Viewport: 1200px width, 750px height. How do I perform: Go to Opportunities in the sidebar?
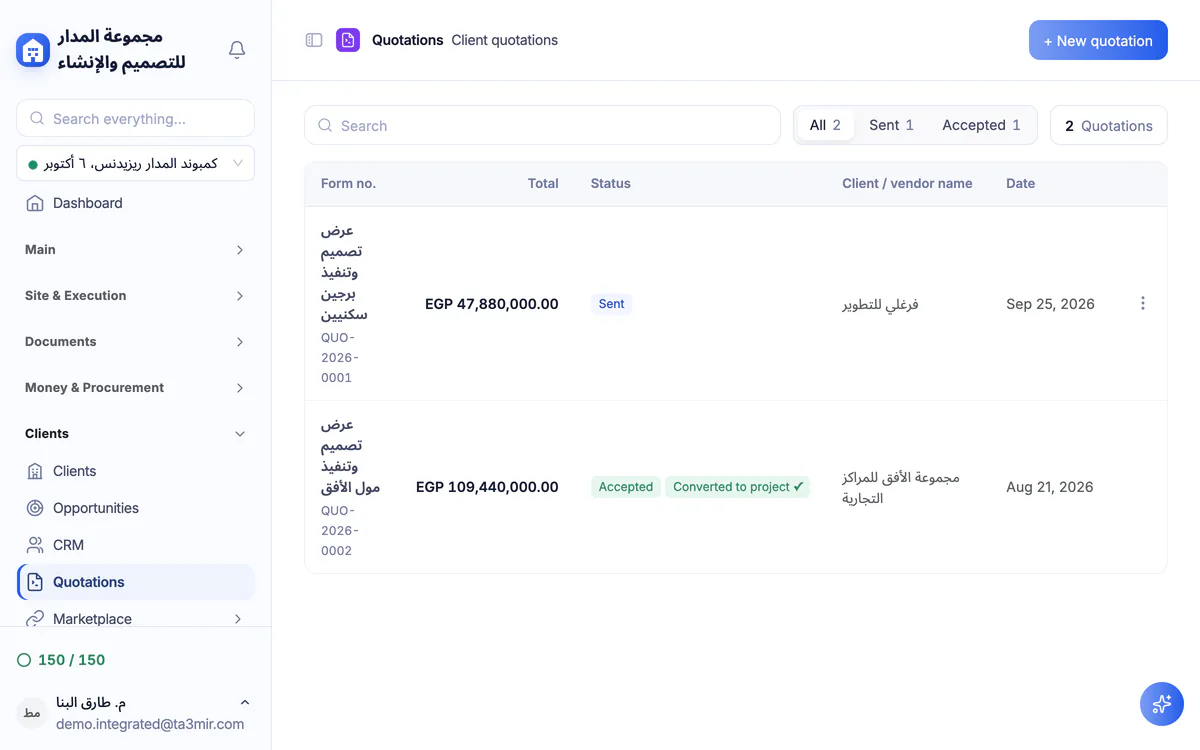[135, 508]
